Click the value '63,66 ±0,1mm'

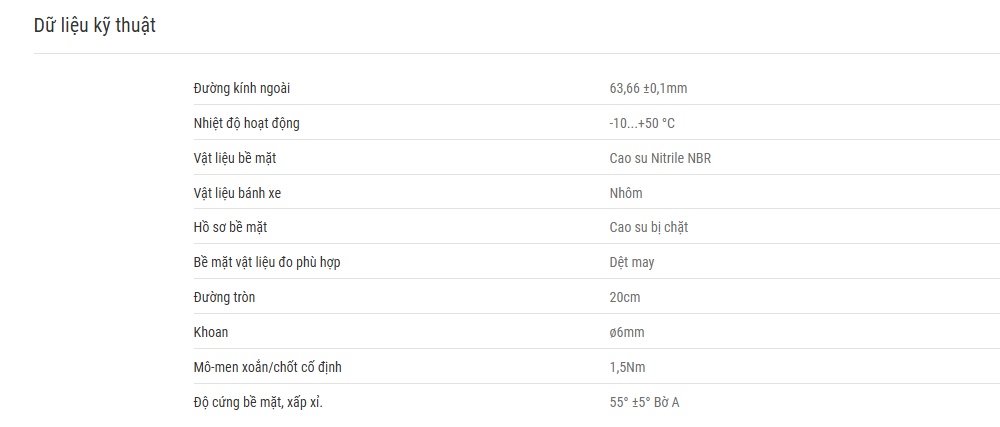[x=649, y=89]
